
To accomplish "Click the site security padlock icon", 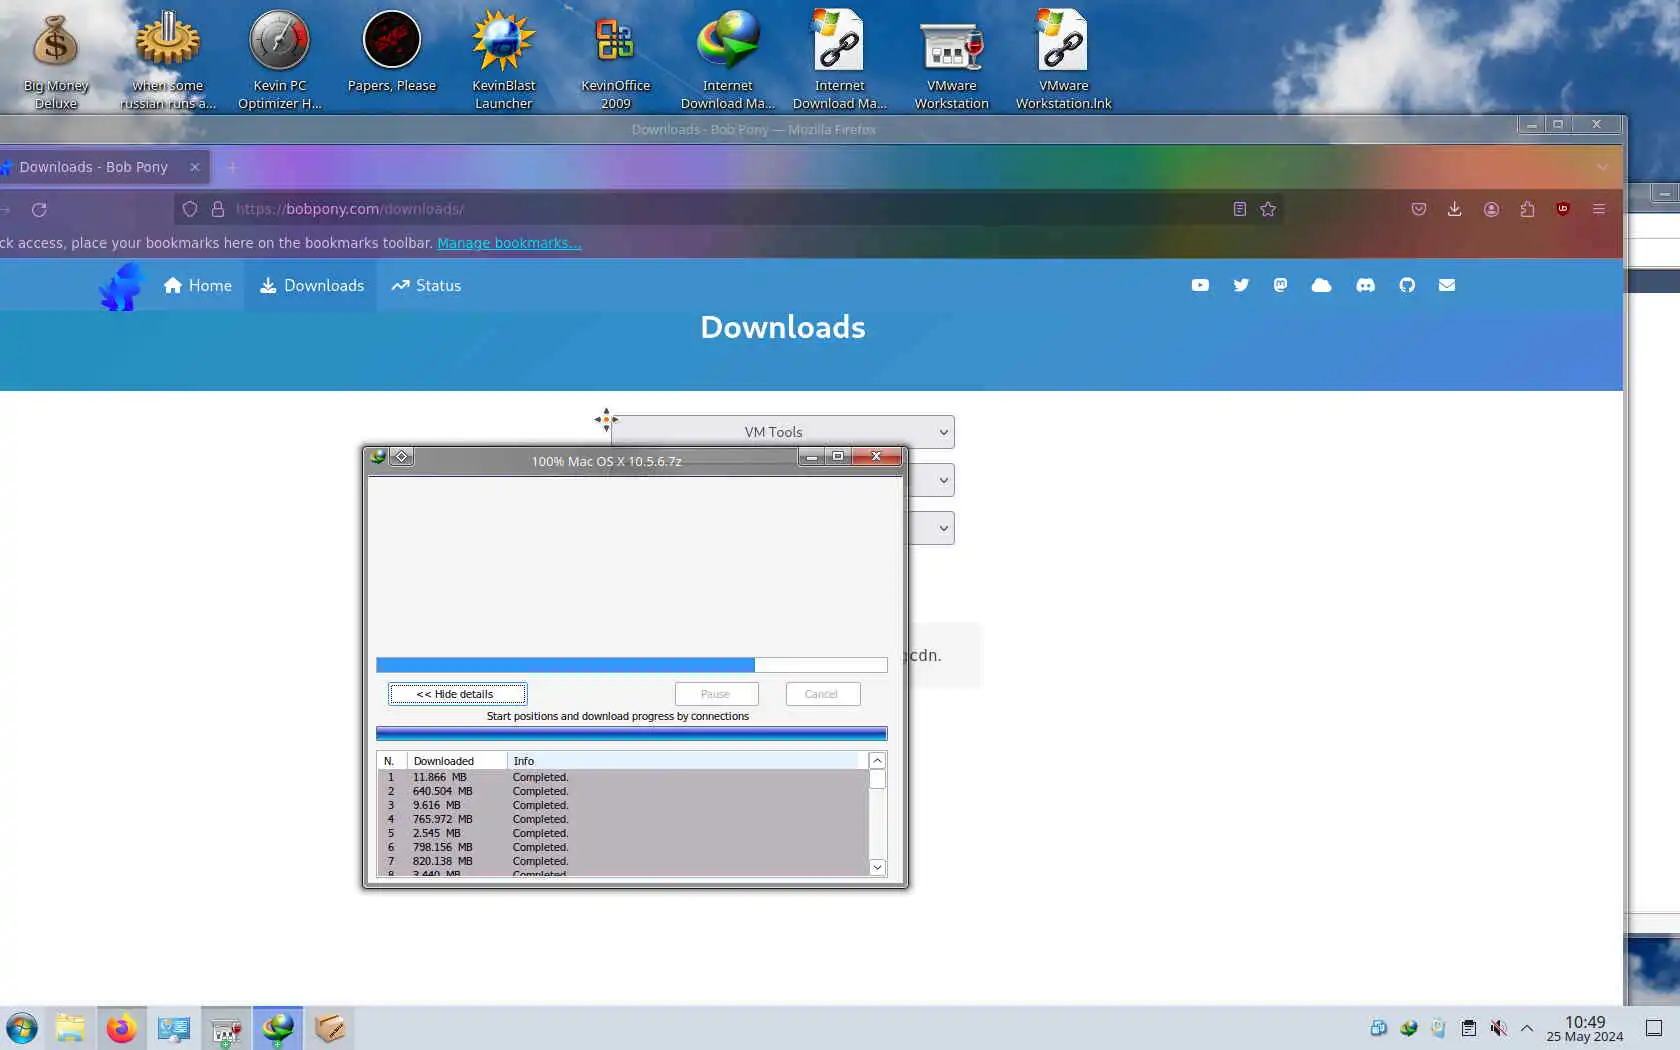I will pyautogui.click(x=217, y=209).
